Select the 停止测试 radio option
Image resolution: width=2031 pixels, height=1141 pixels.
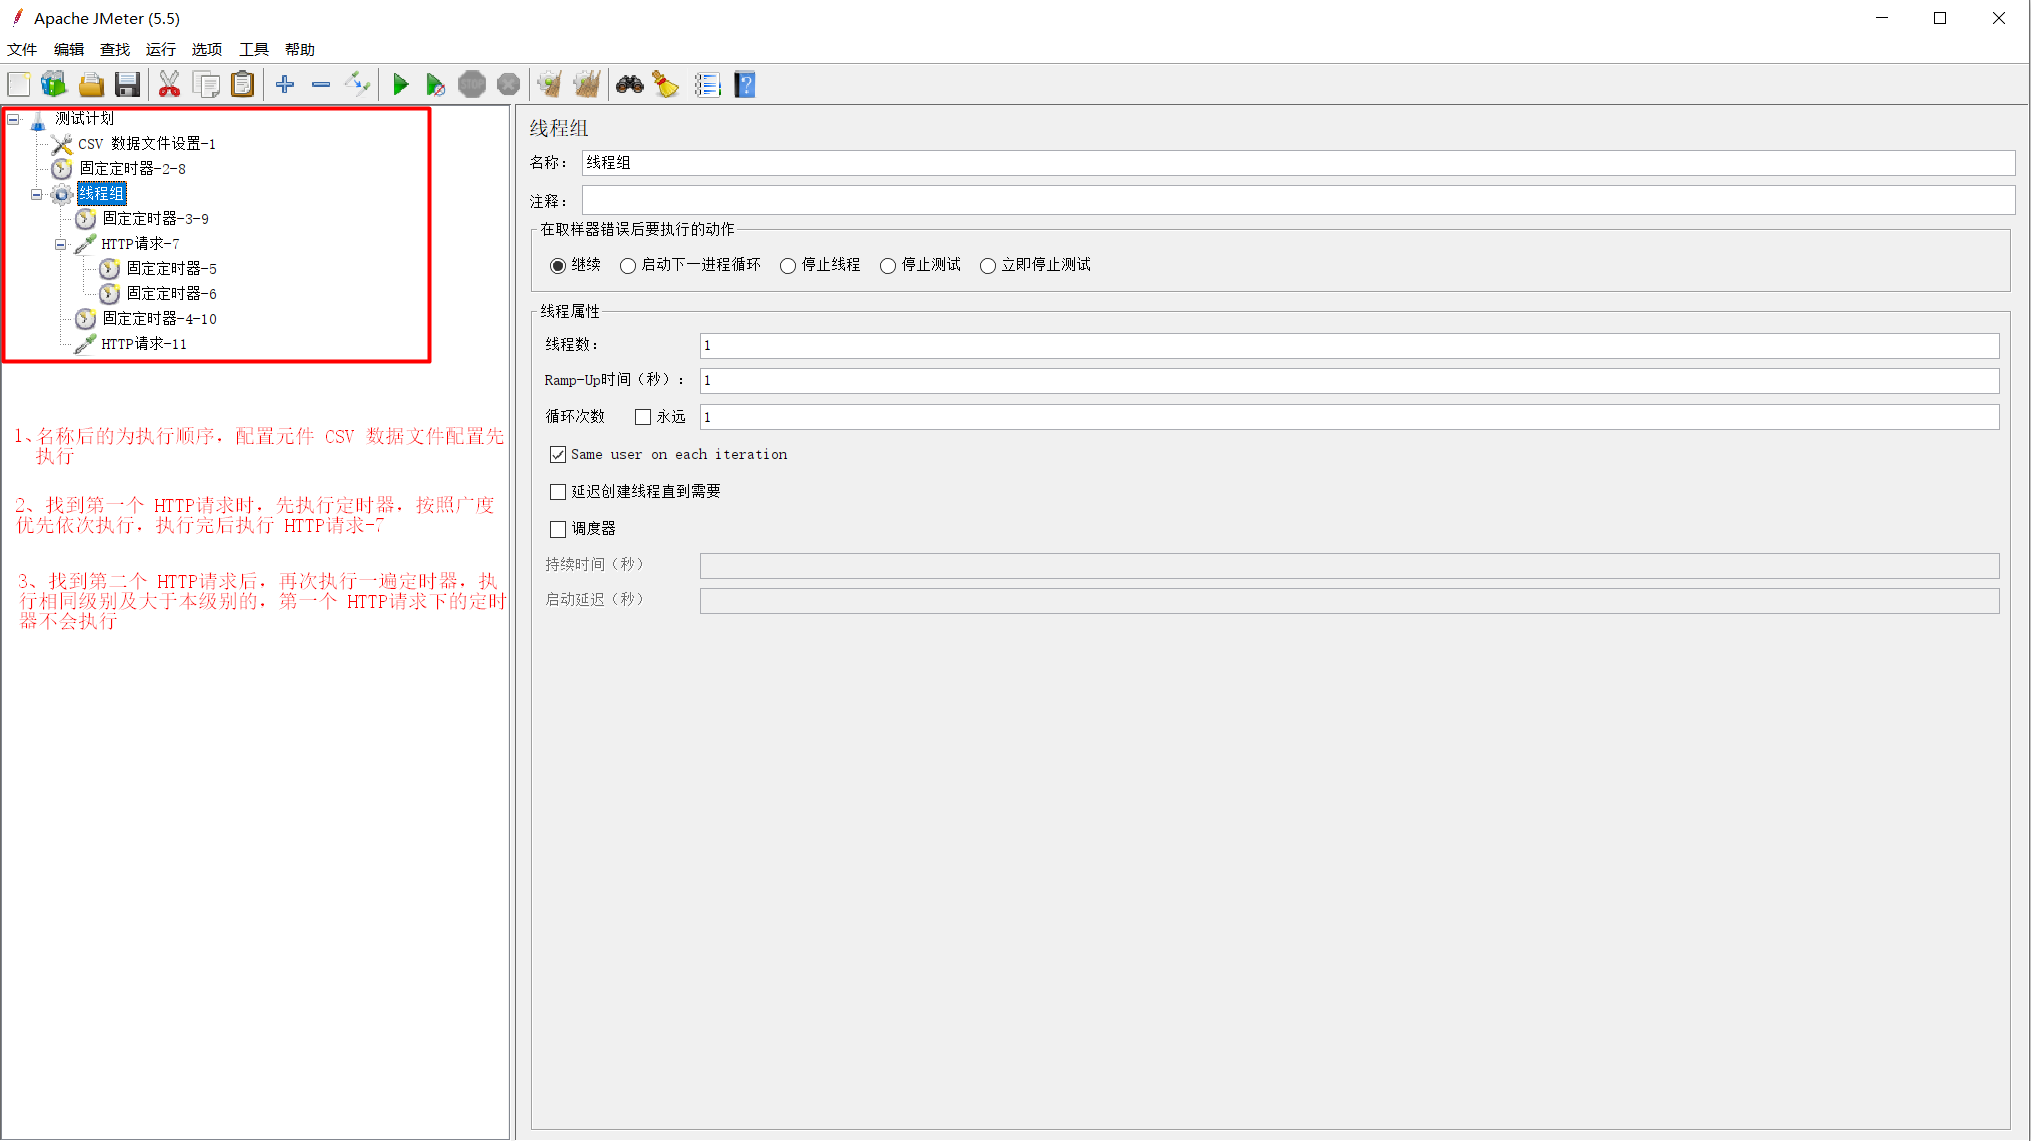[888, 266]
